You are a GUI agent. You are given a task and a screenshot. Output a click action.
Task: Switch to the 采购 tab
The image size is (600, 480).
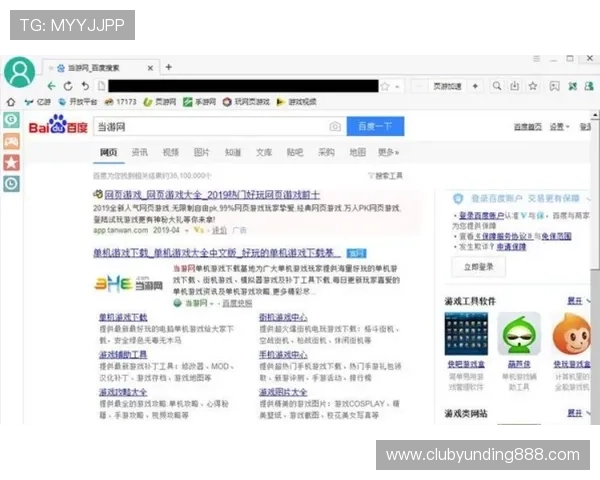(326, 152)
